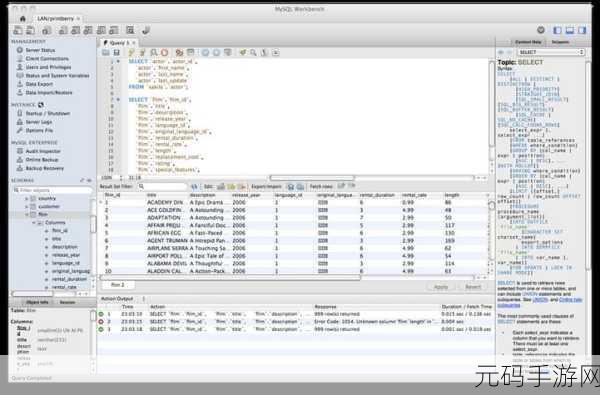Execute statement under cursor
The height and width of the screenshot is (395, 600).
[x=142, y=52]
